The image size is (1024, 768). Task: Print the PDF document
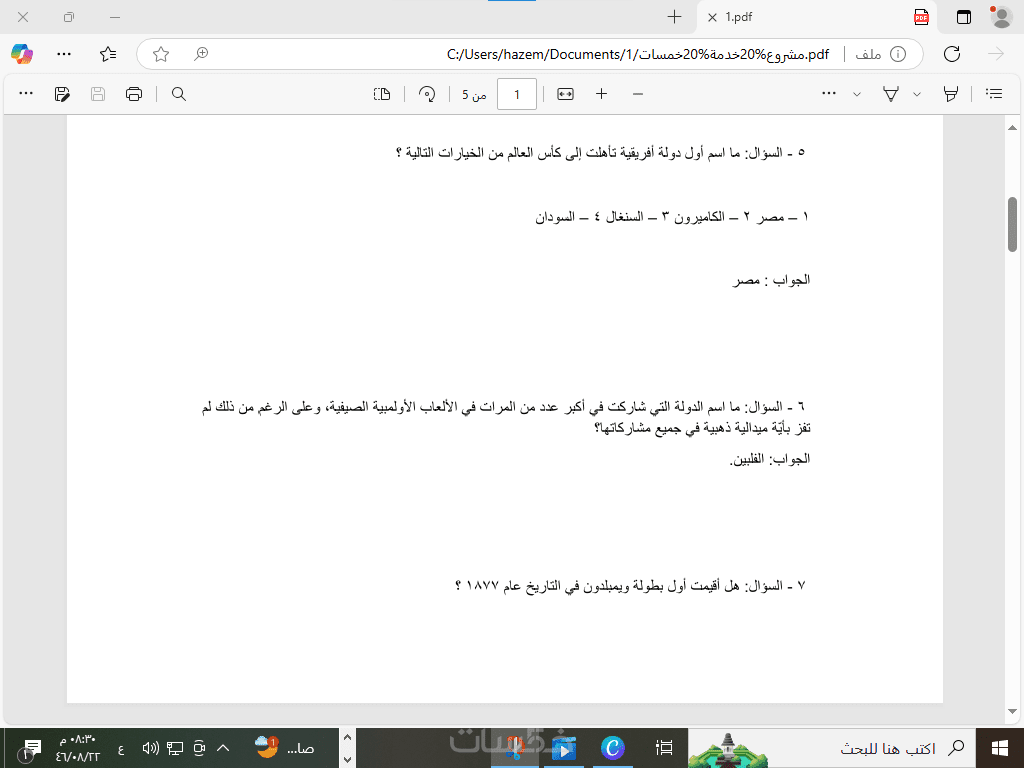[134, 94]
